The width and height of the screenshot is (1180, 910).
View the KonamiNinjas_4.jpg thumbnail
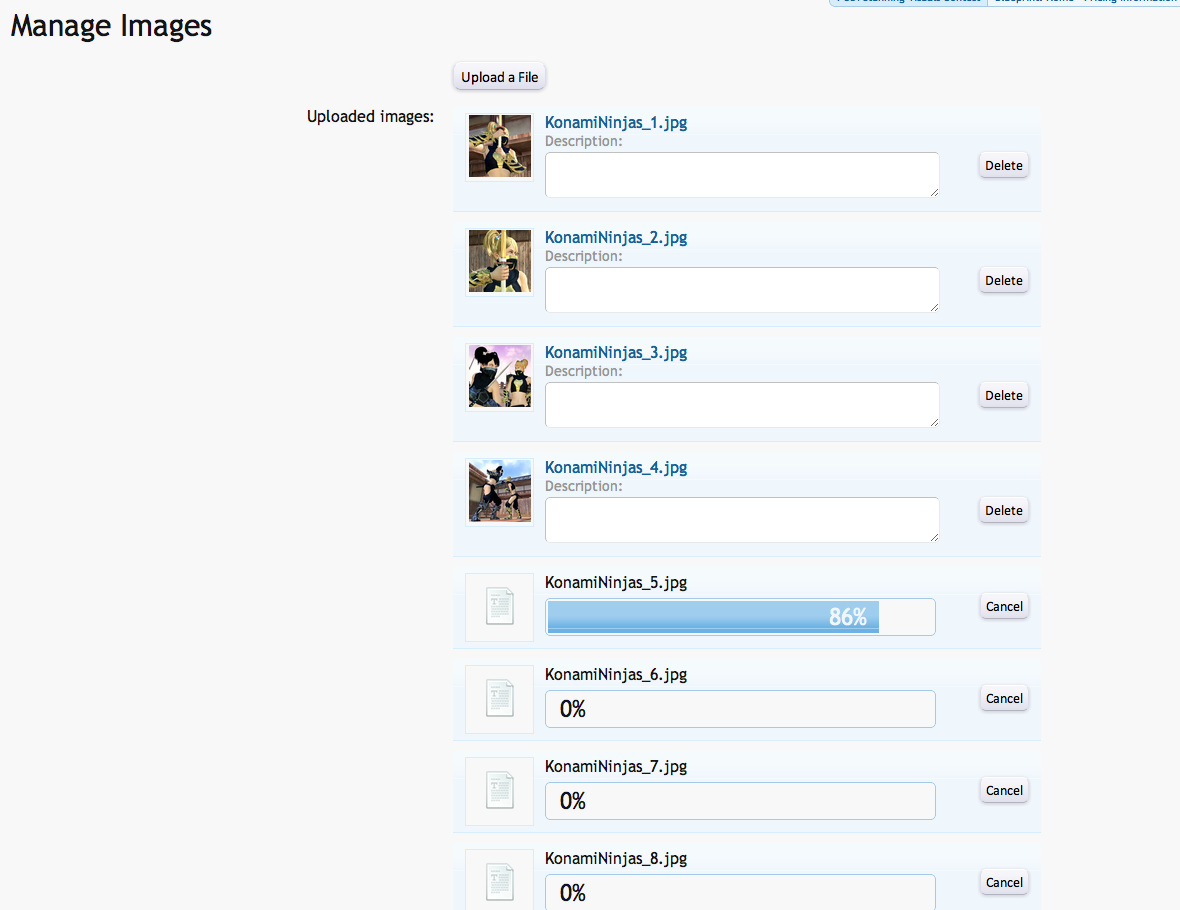pos(499,491)
